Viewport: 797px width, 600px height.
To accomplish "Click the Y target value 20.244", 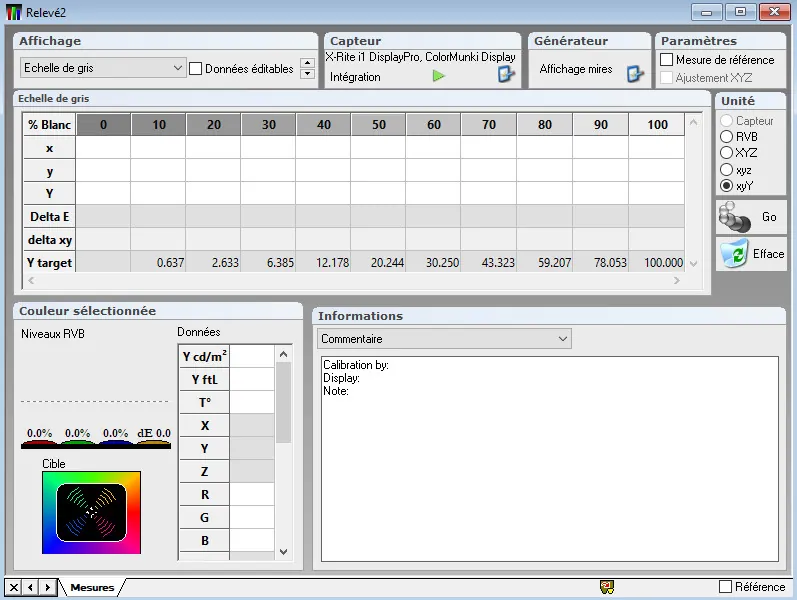I will click(x=378, y=262).
